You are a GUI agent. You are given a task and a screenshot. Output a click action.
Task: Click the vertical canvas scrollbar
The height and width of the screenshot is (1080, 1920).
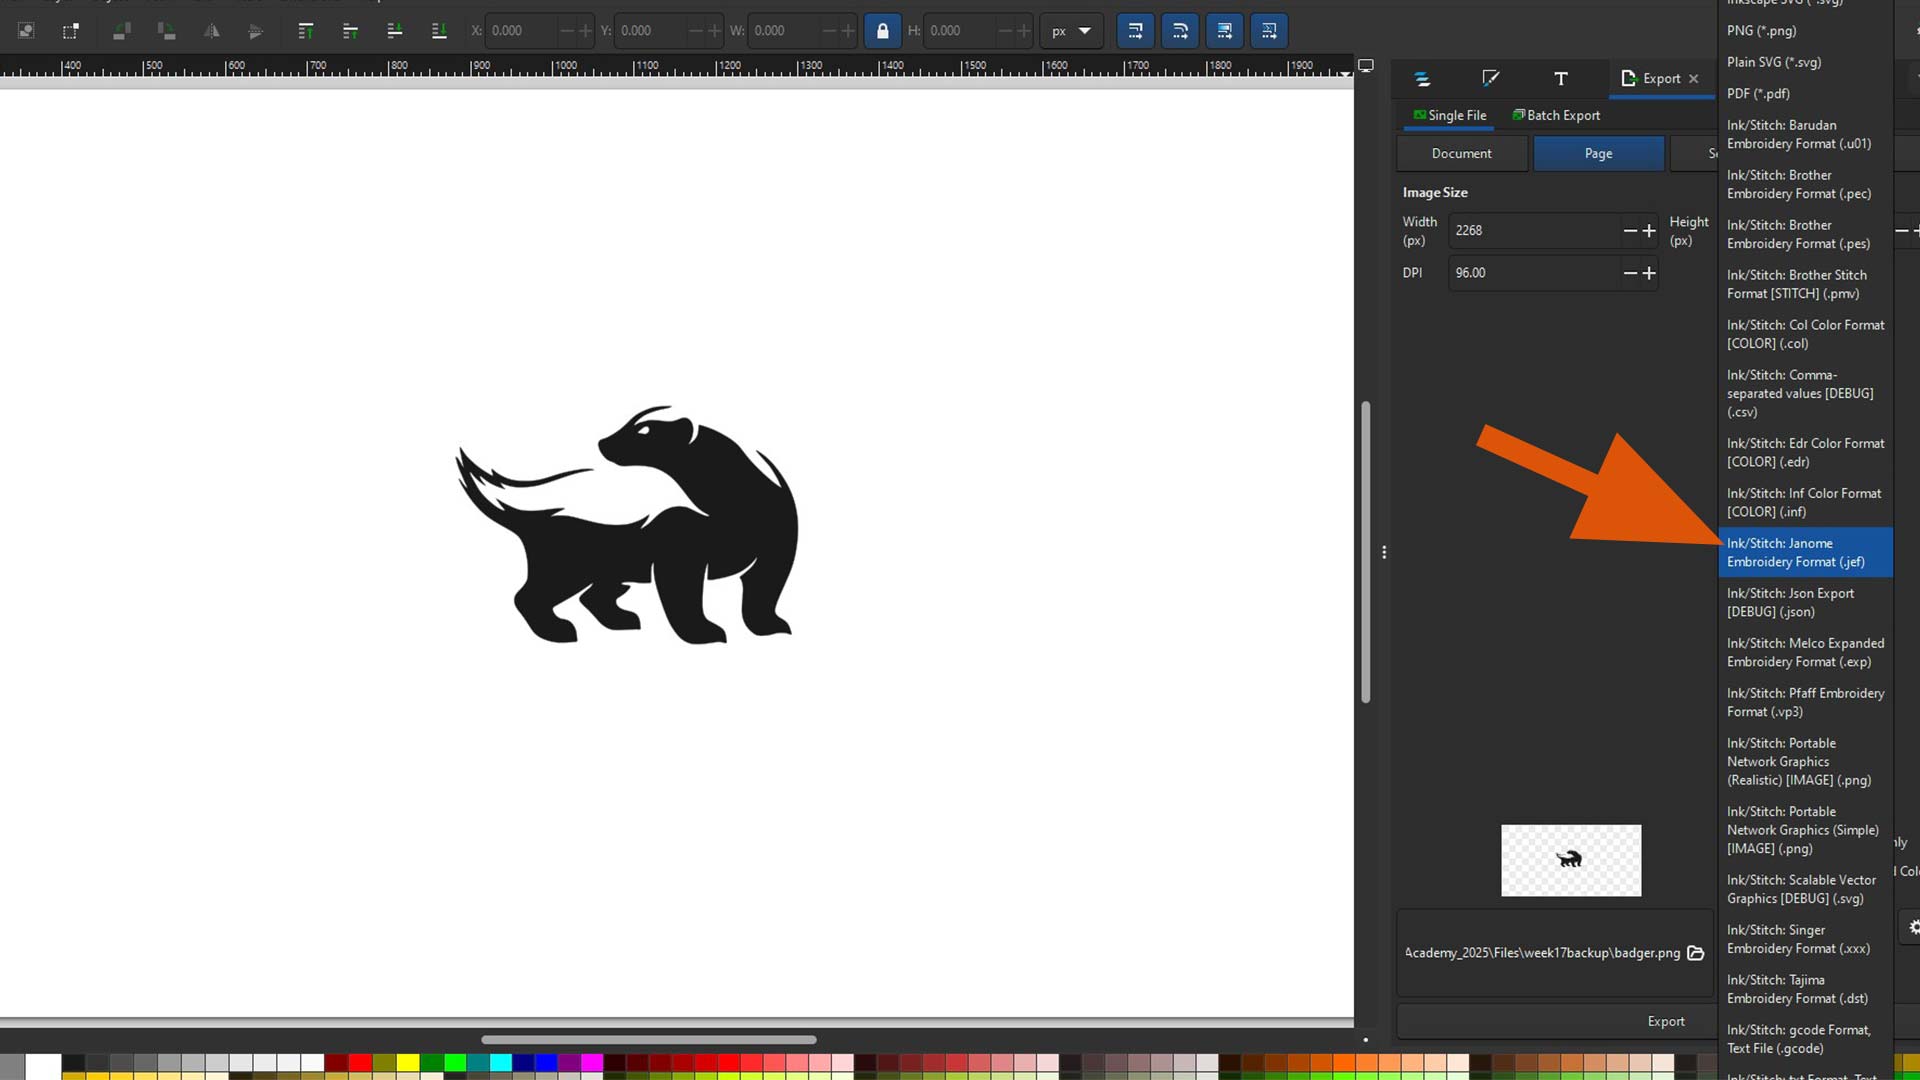coord(1366,552)
